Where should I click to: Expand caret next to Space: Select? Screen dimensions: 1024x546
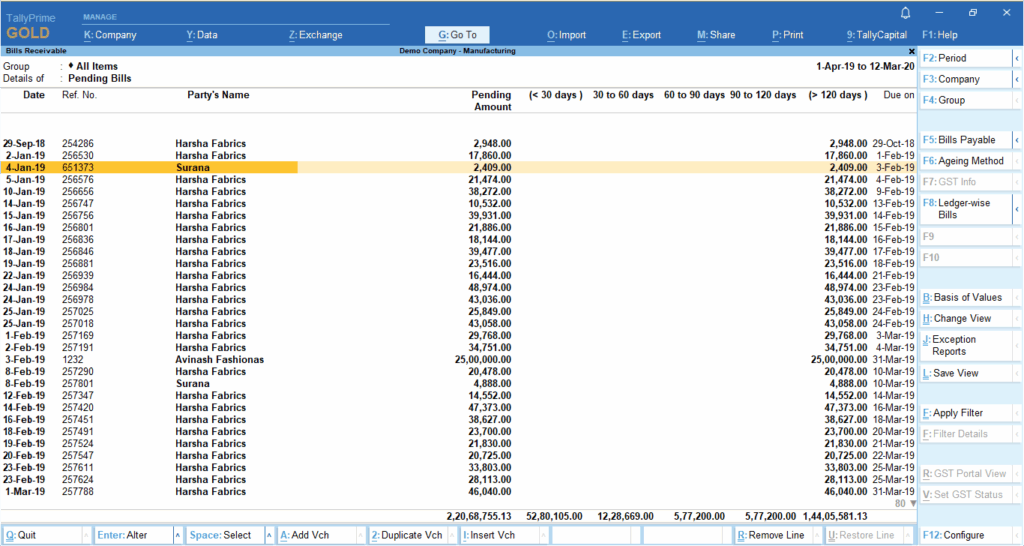tap(269, 535)
